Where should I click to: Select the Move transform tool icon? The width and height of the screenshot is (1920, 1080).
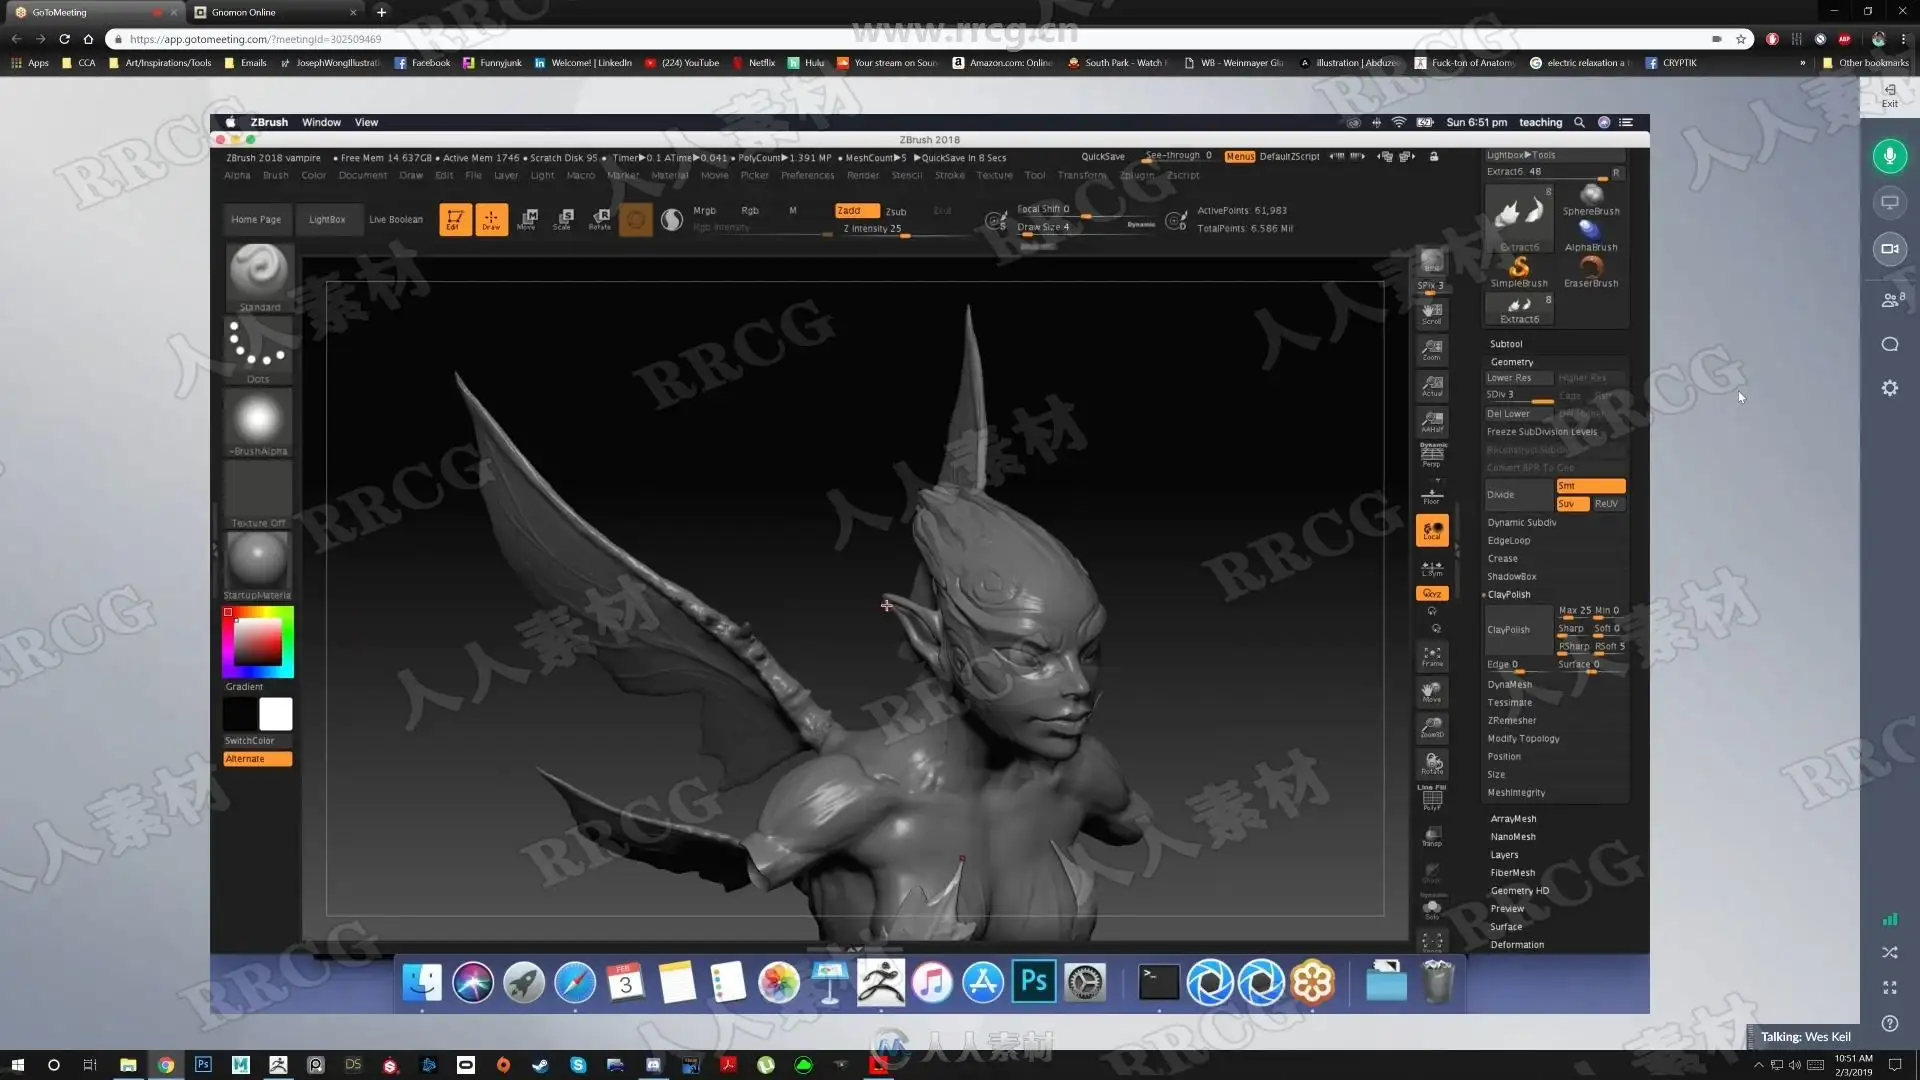tap(527, 219)
